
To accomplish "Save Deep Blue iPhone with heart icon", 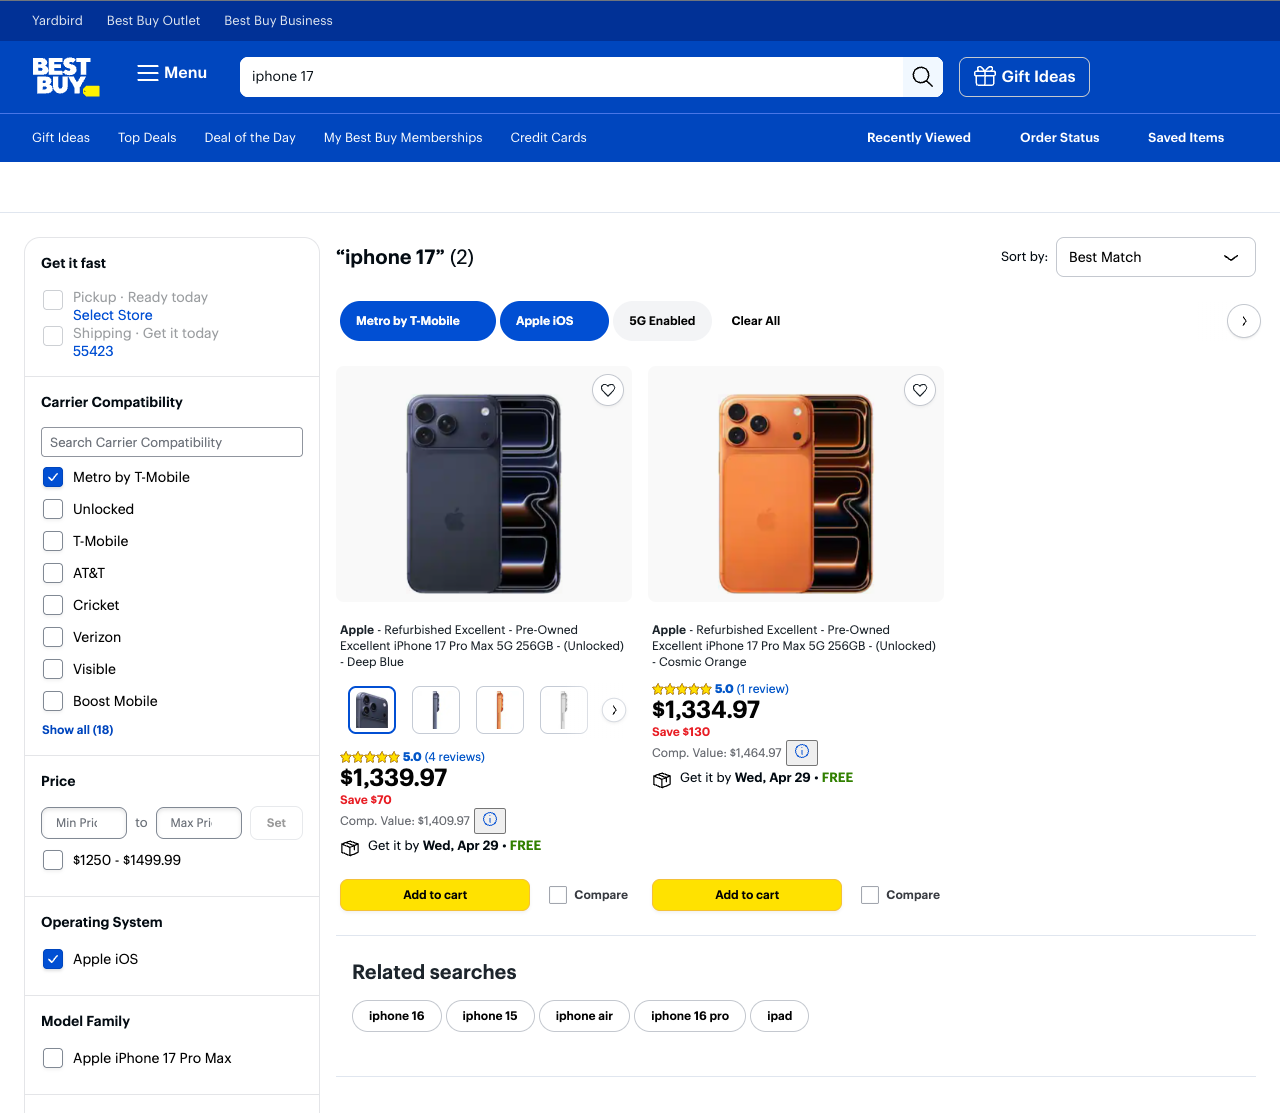I will click(608, 390).
